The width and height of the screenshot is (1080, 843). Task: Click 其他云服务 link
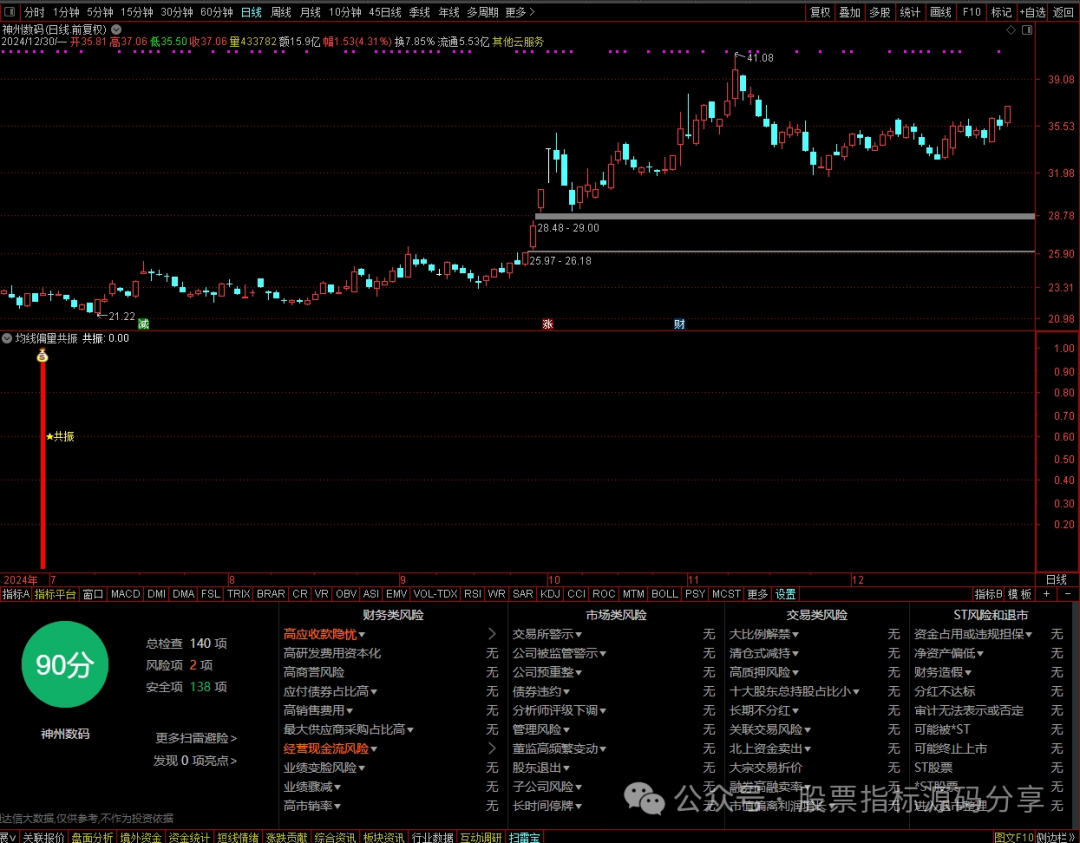[517, 42]
